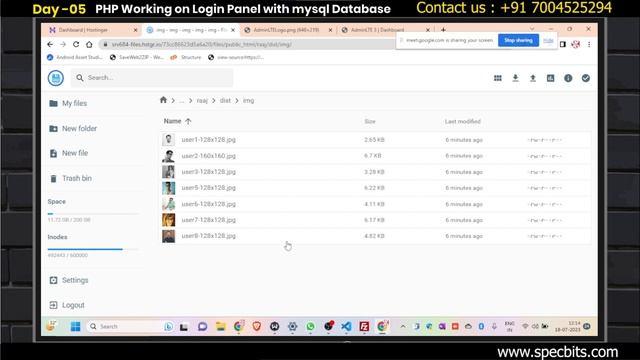Navigate to raaj breadcrumb folder
This screenshot has height=360, width=640.
click(x=202, y=100)
